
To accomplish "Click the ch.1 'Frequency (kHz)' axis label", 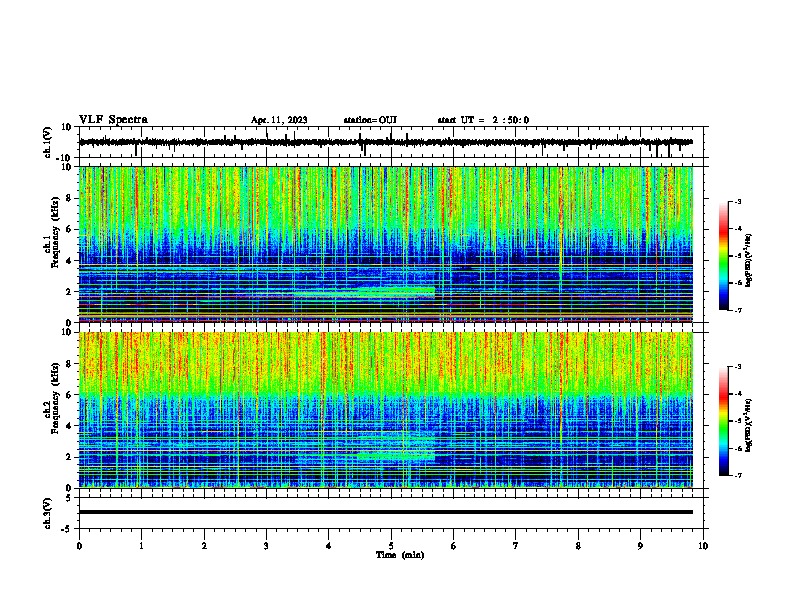I will point(55,232).
